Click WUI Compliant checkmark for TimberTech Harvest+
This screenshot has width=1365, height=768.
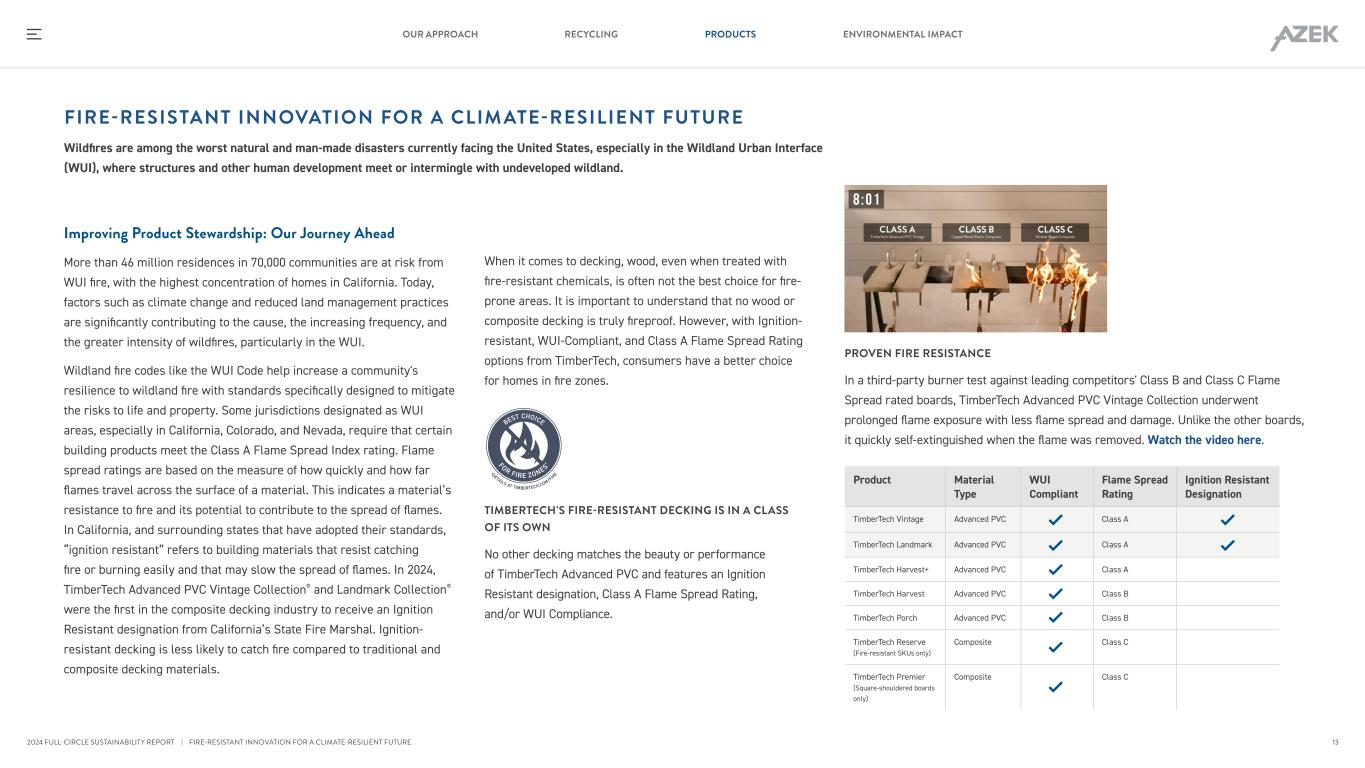click(1054, 570)
